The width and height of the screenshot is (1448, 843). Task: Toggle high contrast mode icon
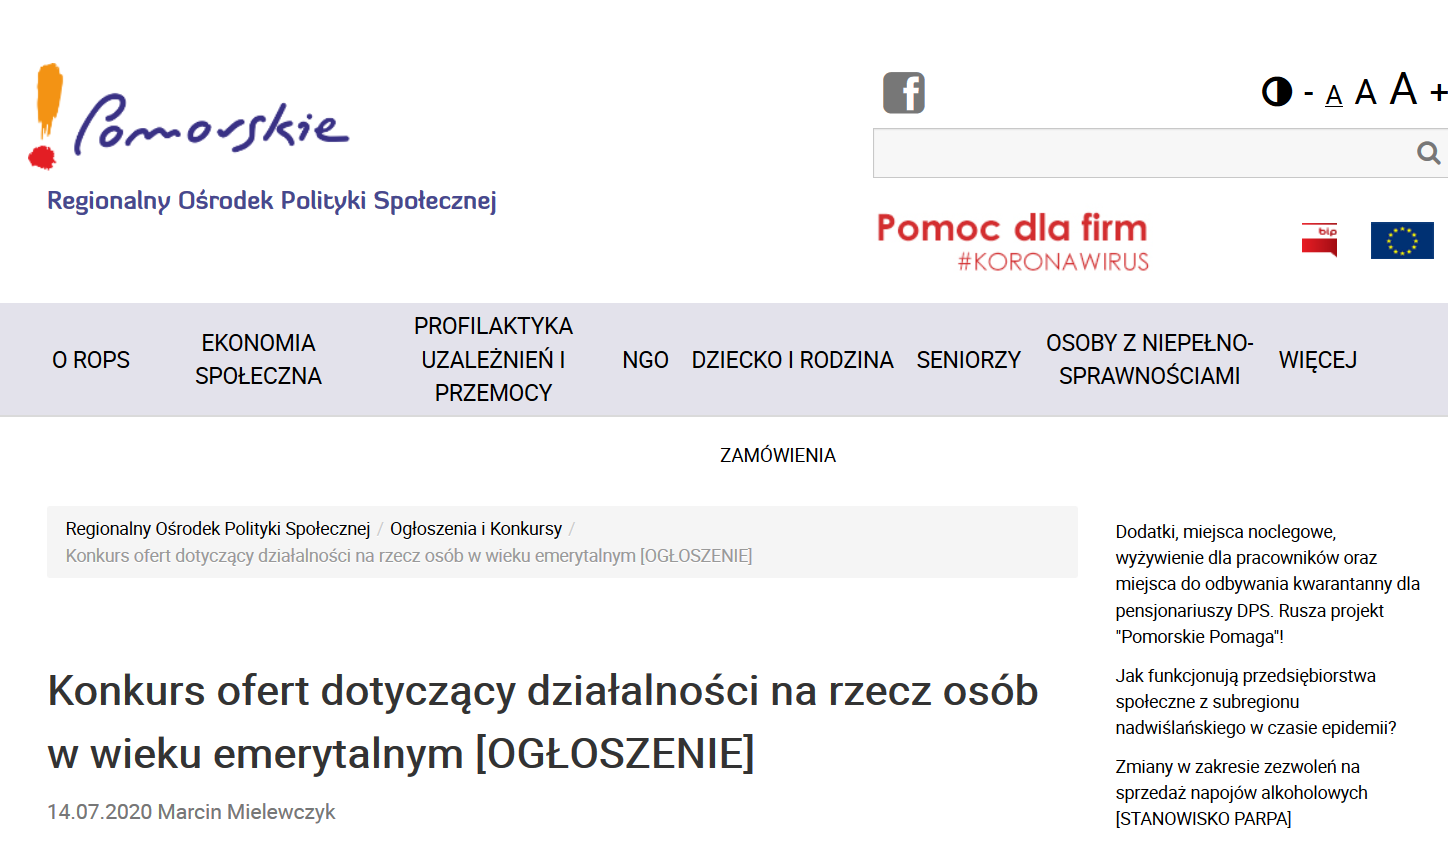coord(1276,92)
